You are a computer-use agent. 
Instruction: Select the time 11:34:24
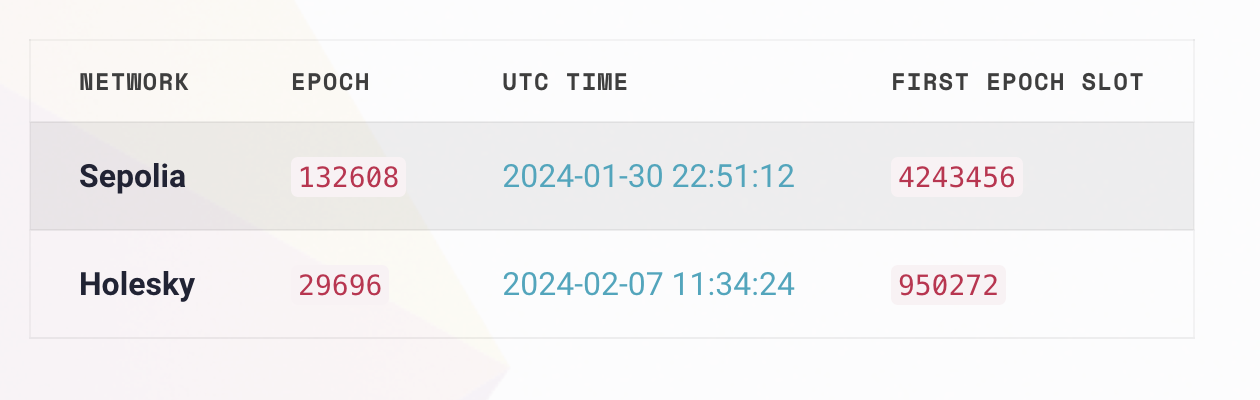[731, 285]
